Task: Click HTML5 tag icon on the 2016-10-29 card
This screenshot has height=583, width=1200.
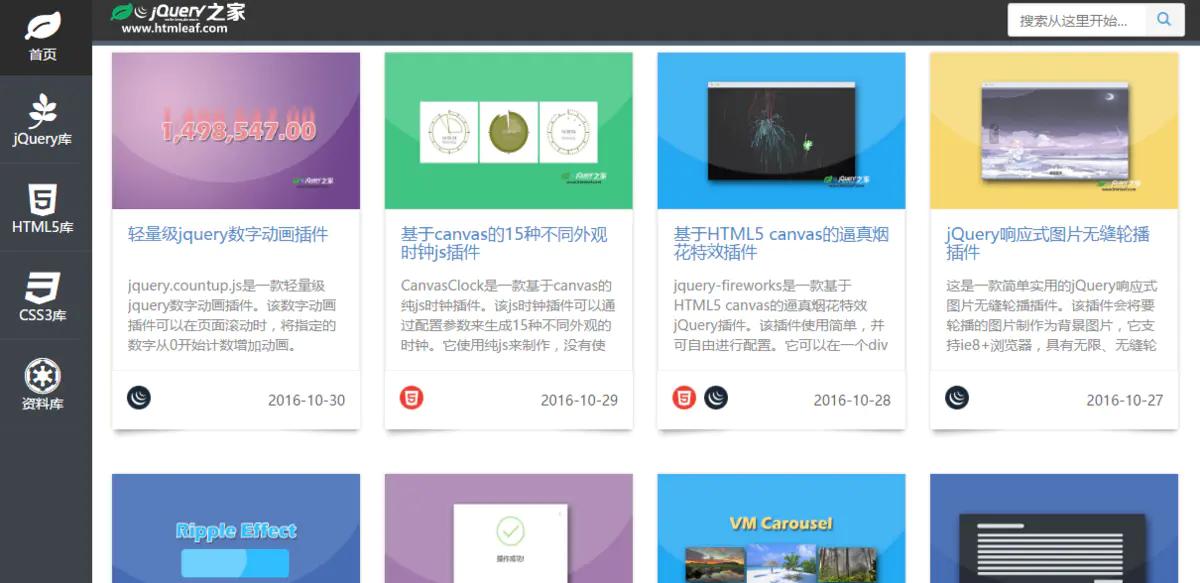Action: coord(411,398)
